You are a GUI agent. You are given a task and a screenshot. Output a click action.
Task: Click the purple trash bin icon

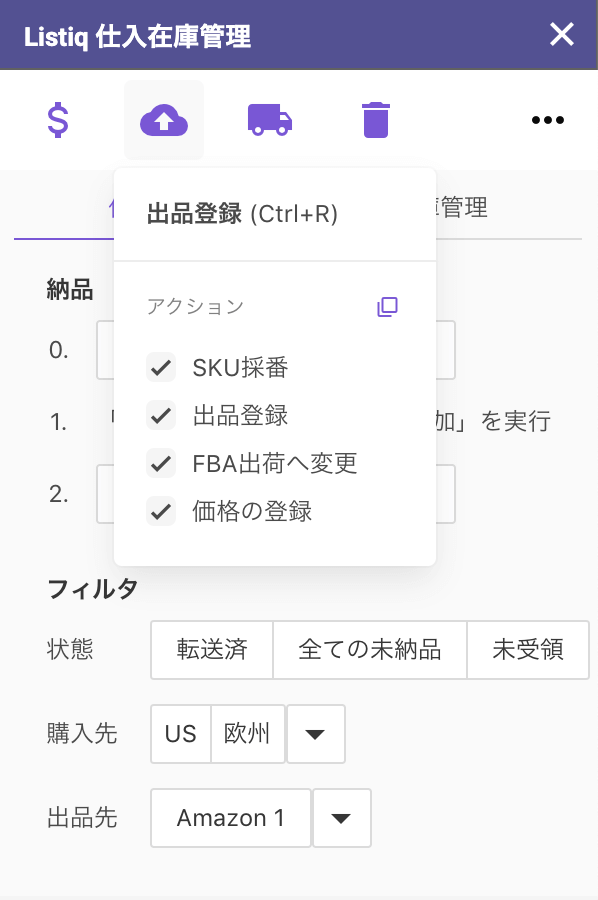(x=376, y=120)
